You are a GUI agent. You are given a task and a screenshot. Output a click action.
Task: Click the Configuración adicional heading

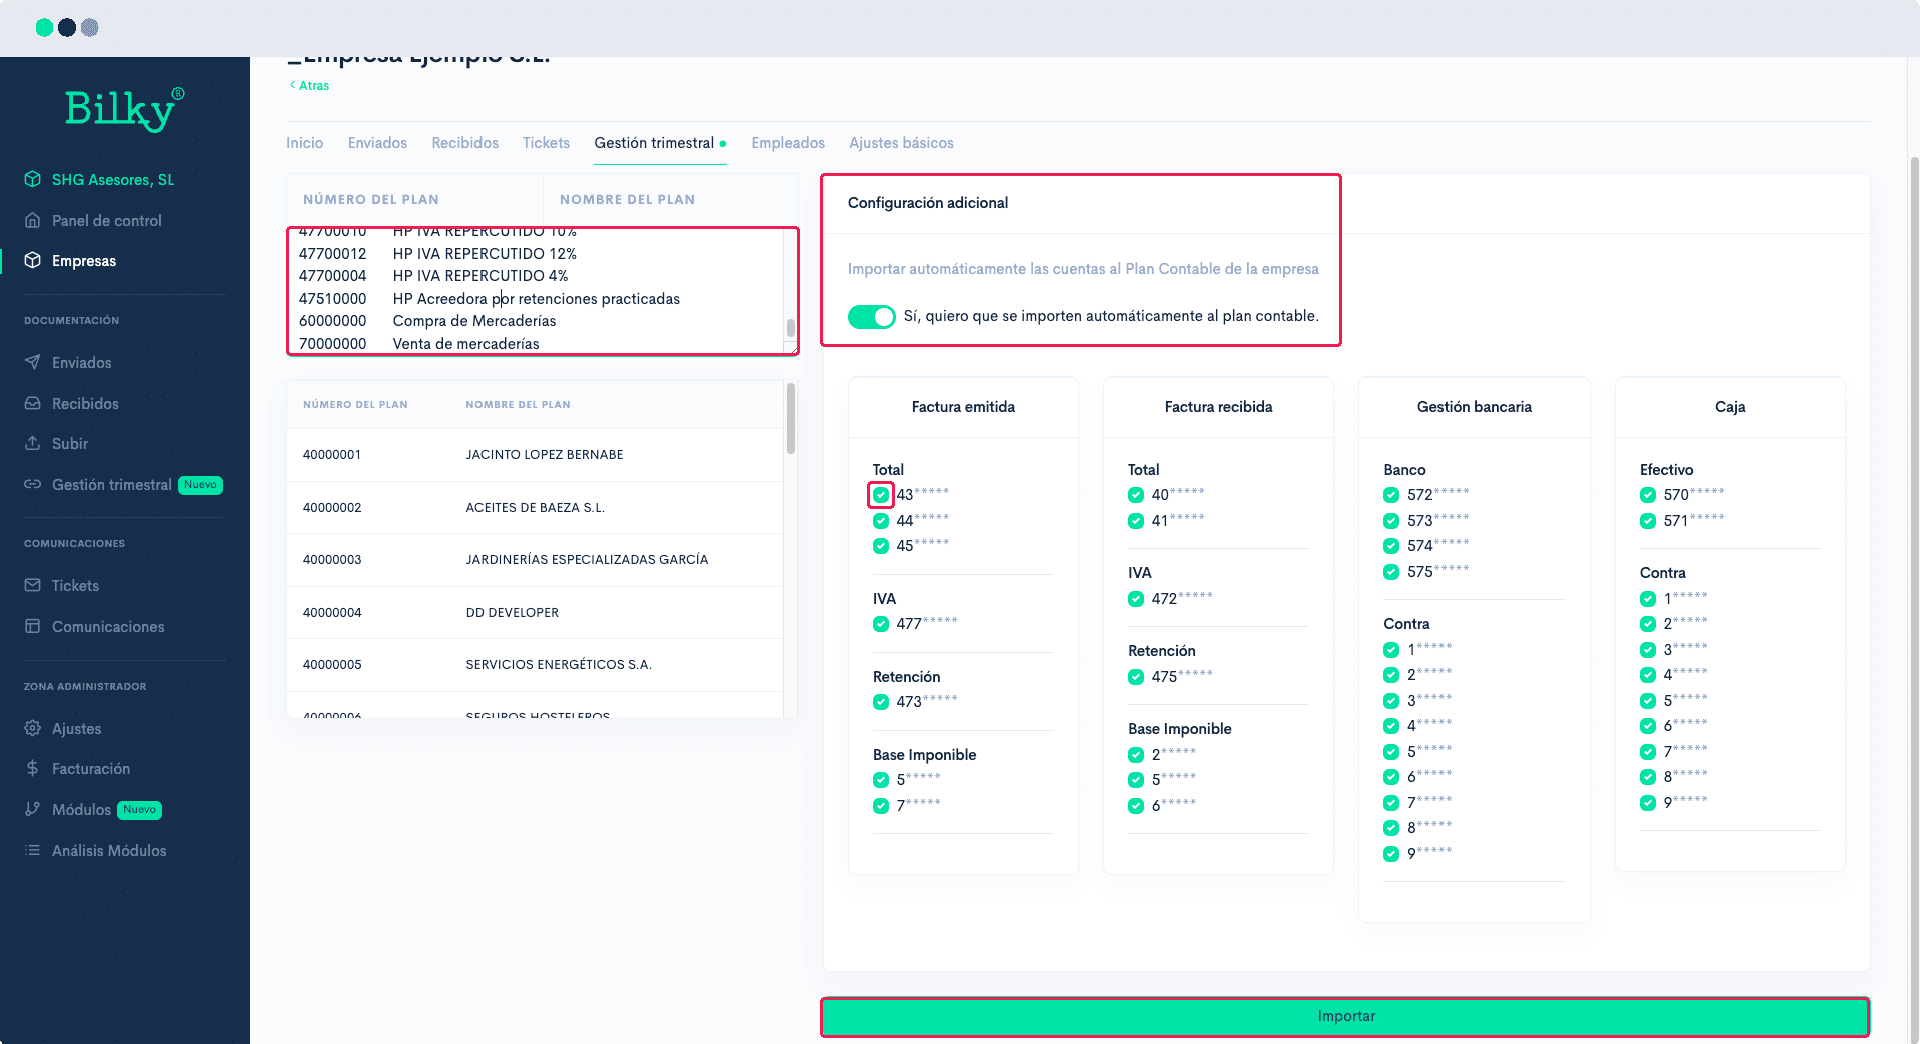927,203
